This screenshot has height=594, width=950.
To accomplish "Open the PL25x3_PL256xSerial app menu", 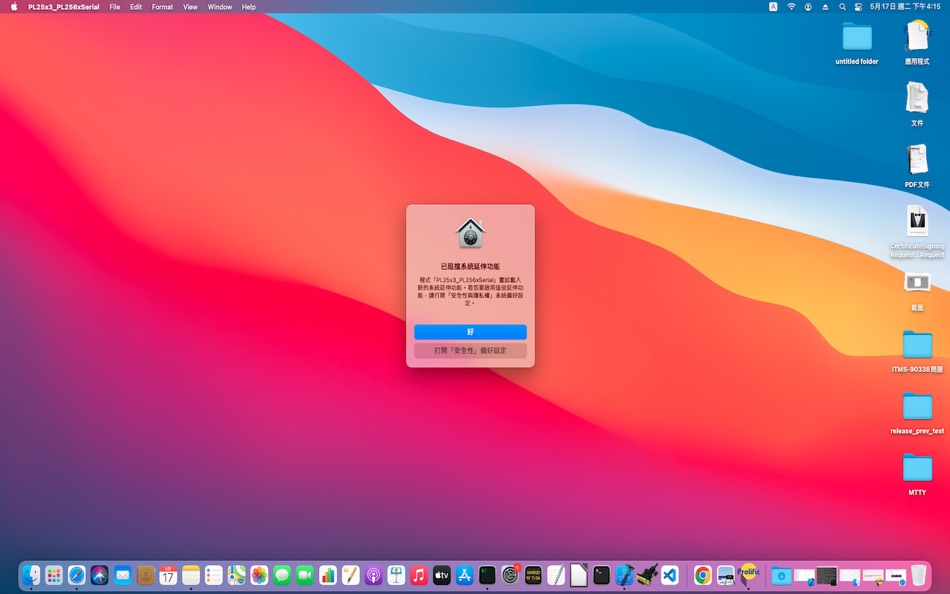I will (64, 7).
